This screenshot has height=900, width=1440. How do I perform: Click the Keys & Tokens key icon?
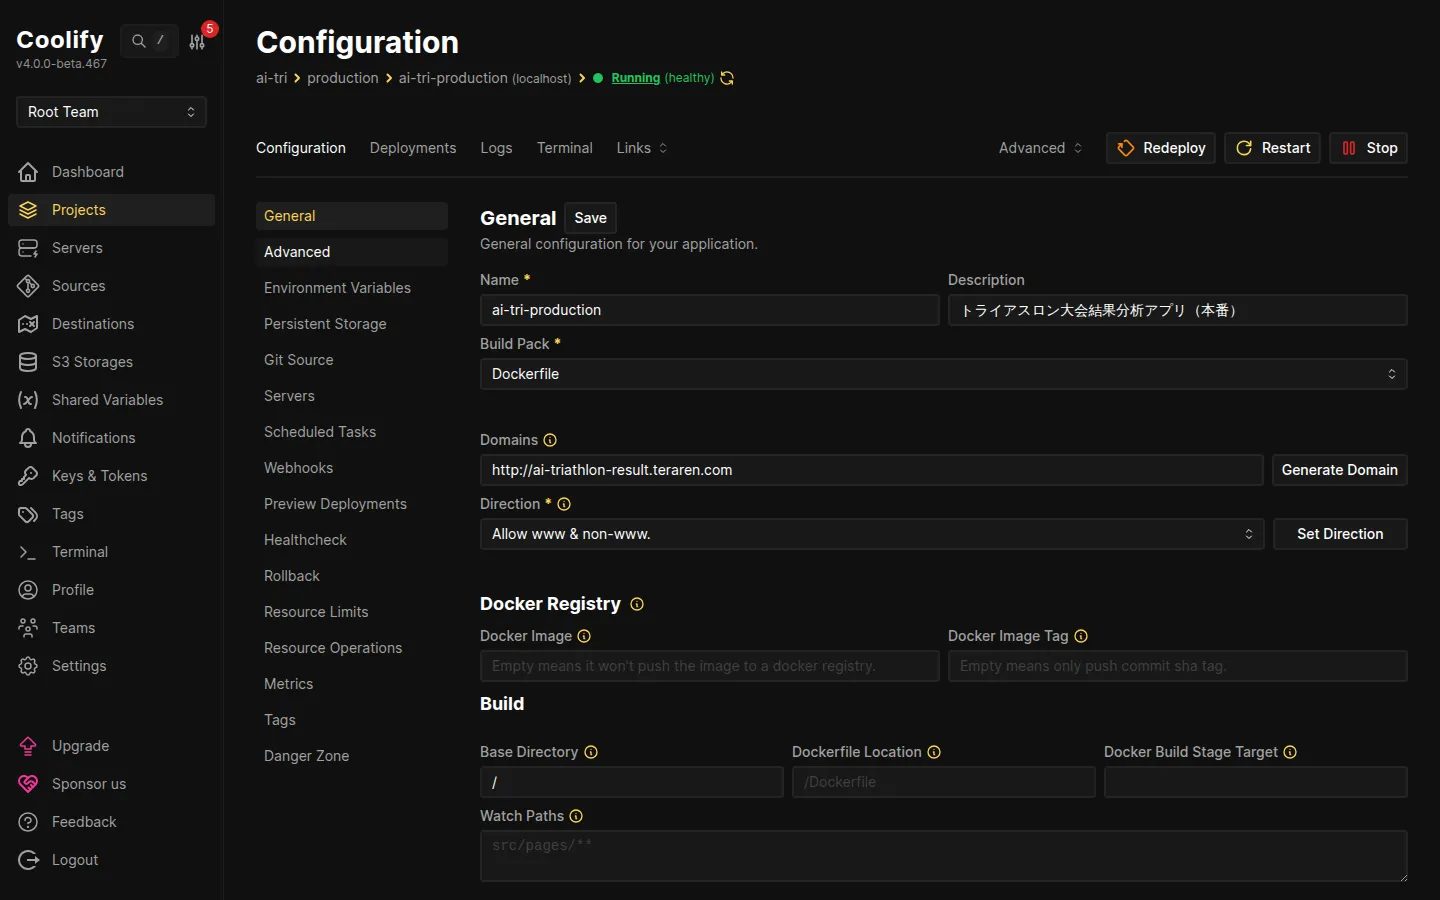point(28,476)
